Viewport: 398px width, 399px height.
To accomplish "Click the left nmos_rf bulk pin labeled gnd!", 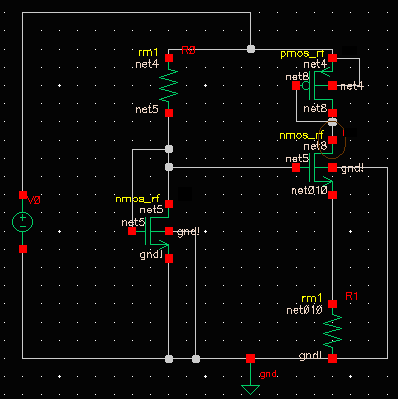I will [169, 231].
